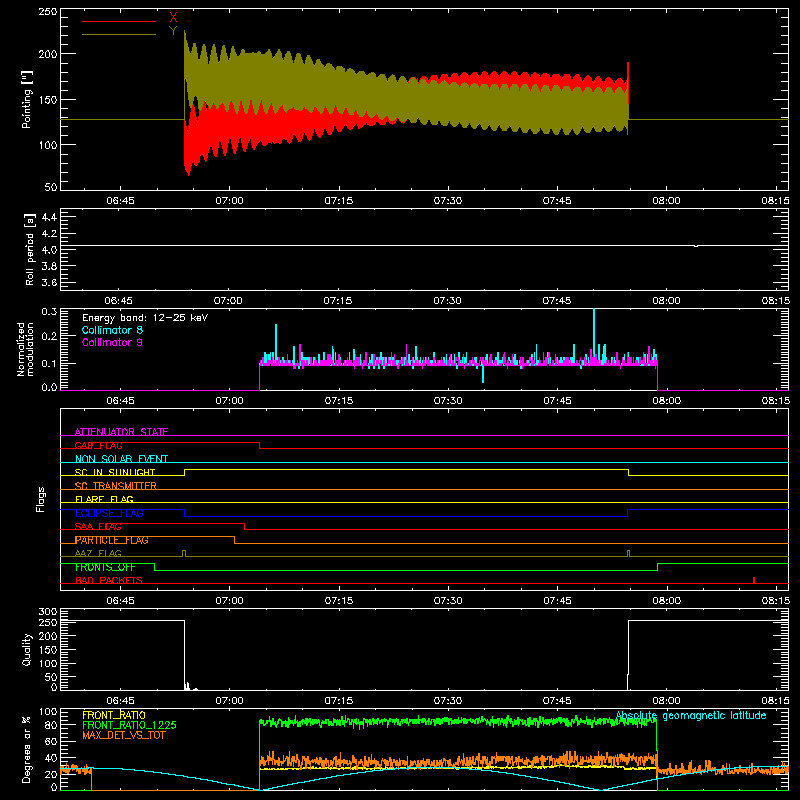This screenshot has height=800, width=800.
Task: Click the SC_TRANSMITTER flag label
Action: [x=116, y=486]
